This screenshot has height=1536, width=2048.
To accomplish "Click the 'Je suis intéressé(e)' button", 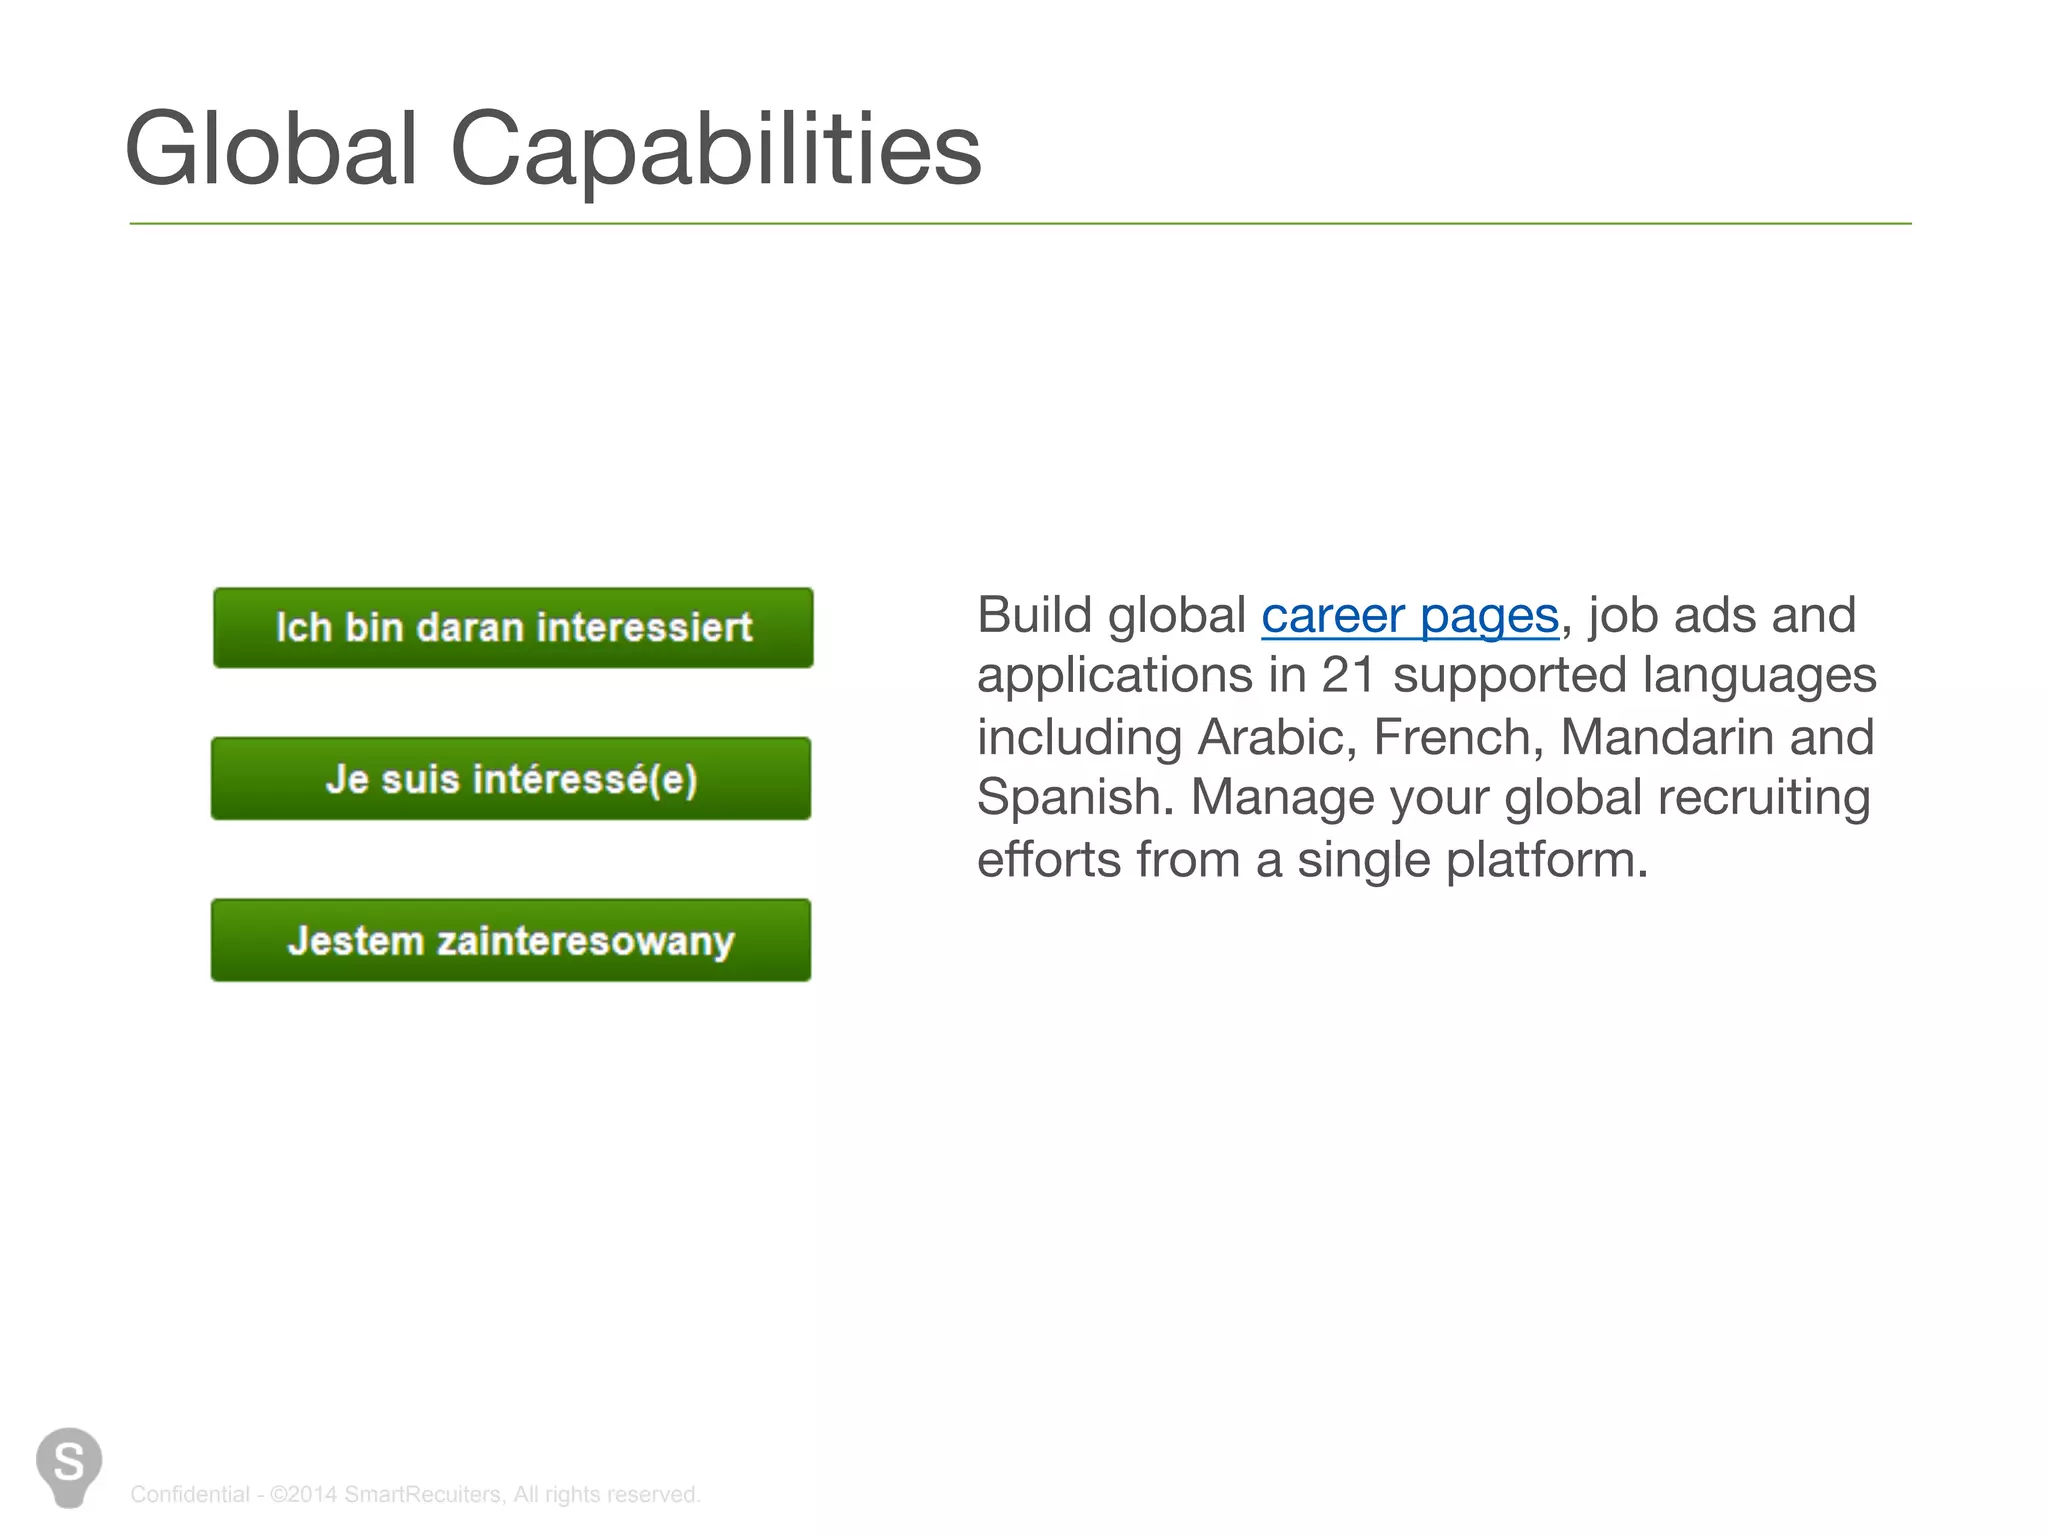I will [x=511, y=779].
